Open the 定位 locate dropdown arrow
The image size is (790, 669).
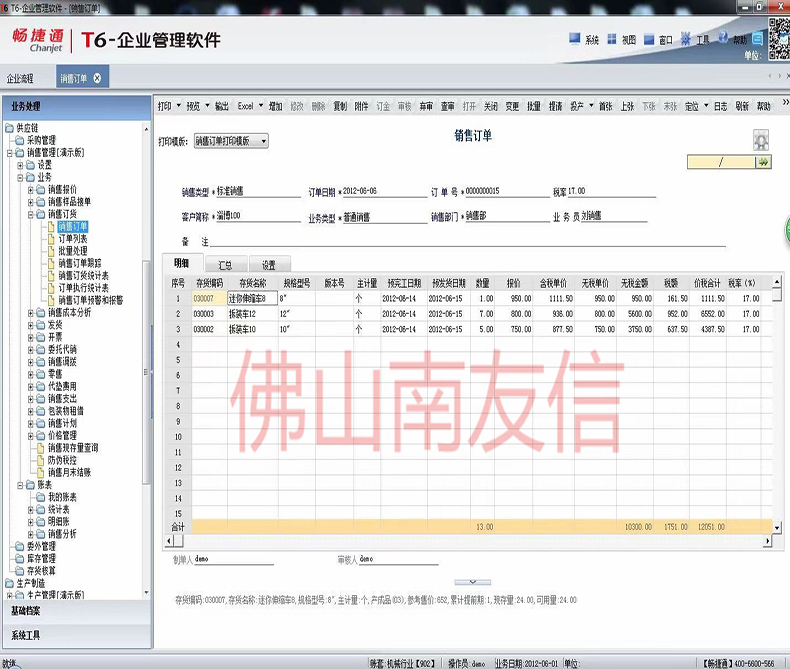pyautogui.click(x=706, y=106)
